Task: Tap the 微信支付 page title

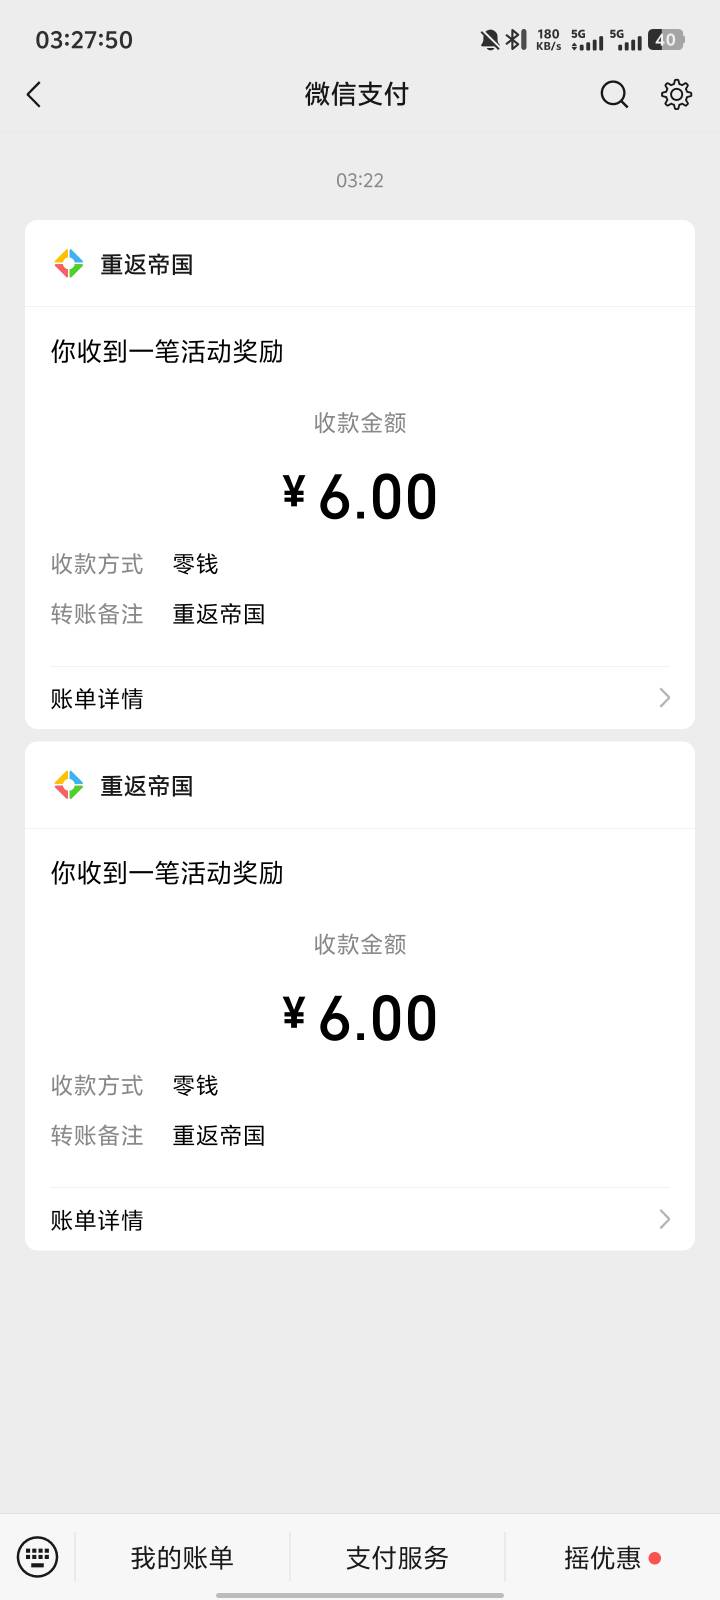Action: click(357, 95)
